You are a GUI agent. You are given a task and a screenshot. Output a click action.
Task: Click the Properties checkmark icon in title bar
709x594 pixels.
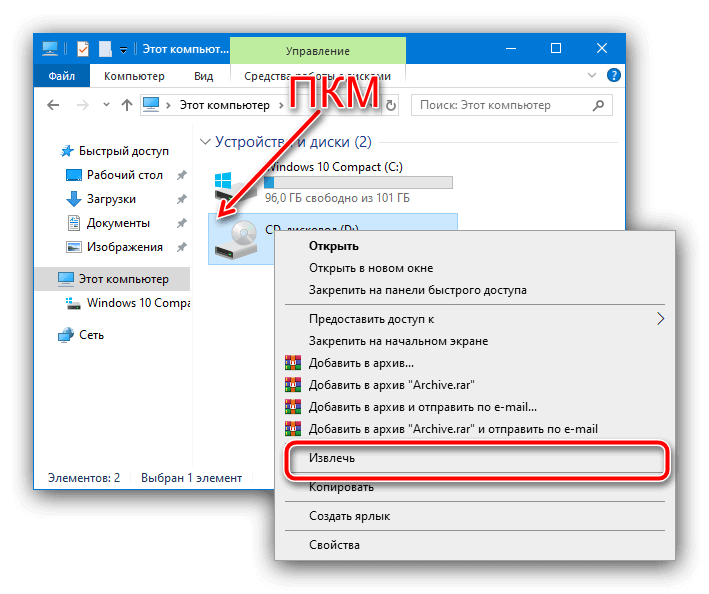click(83, 48)
